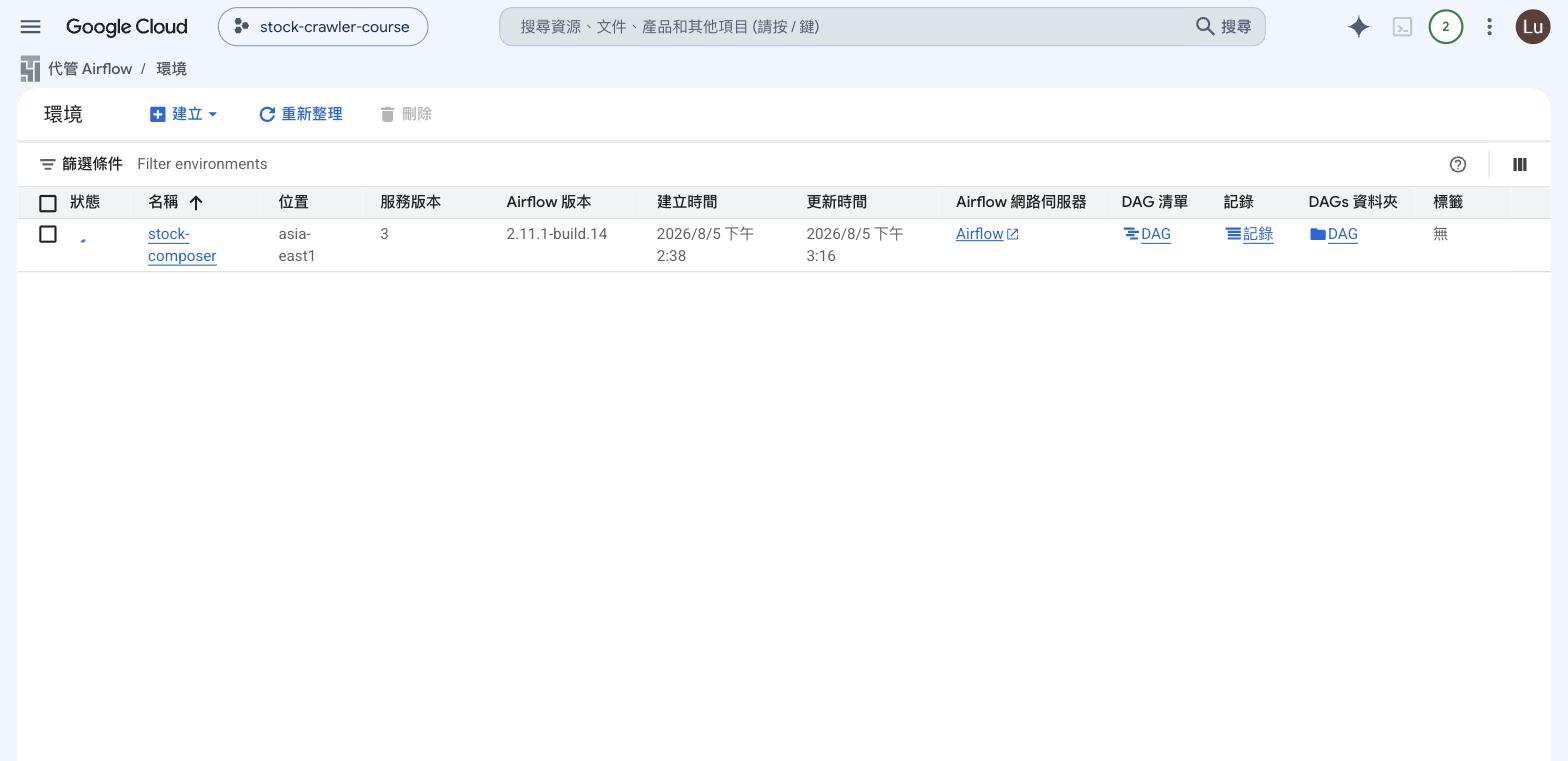Open the DAG list link
The image size is (1568, 761).
tap(1147, 234)
